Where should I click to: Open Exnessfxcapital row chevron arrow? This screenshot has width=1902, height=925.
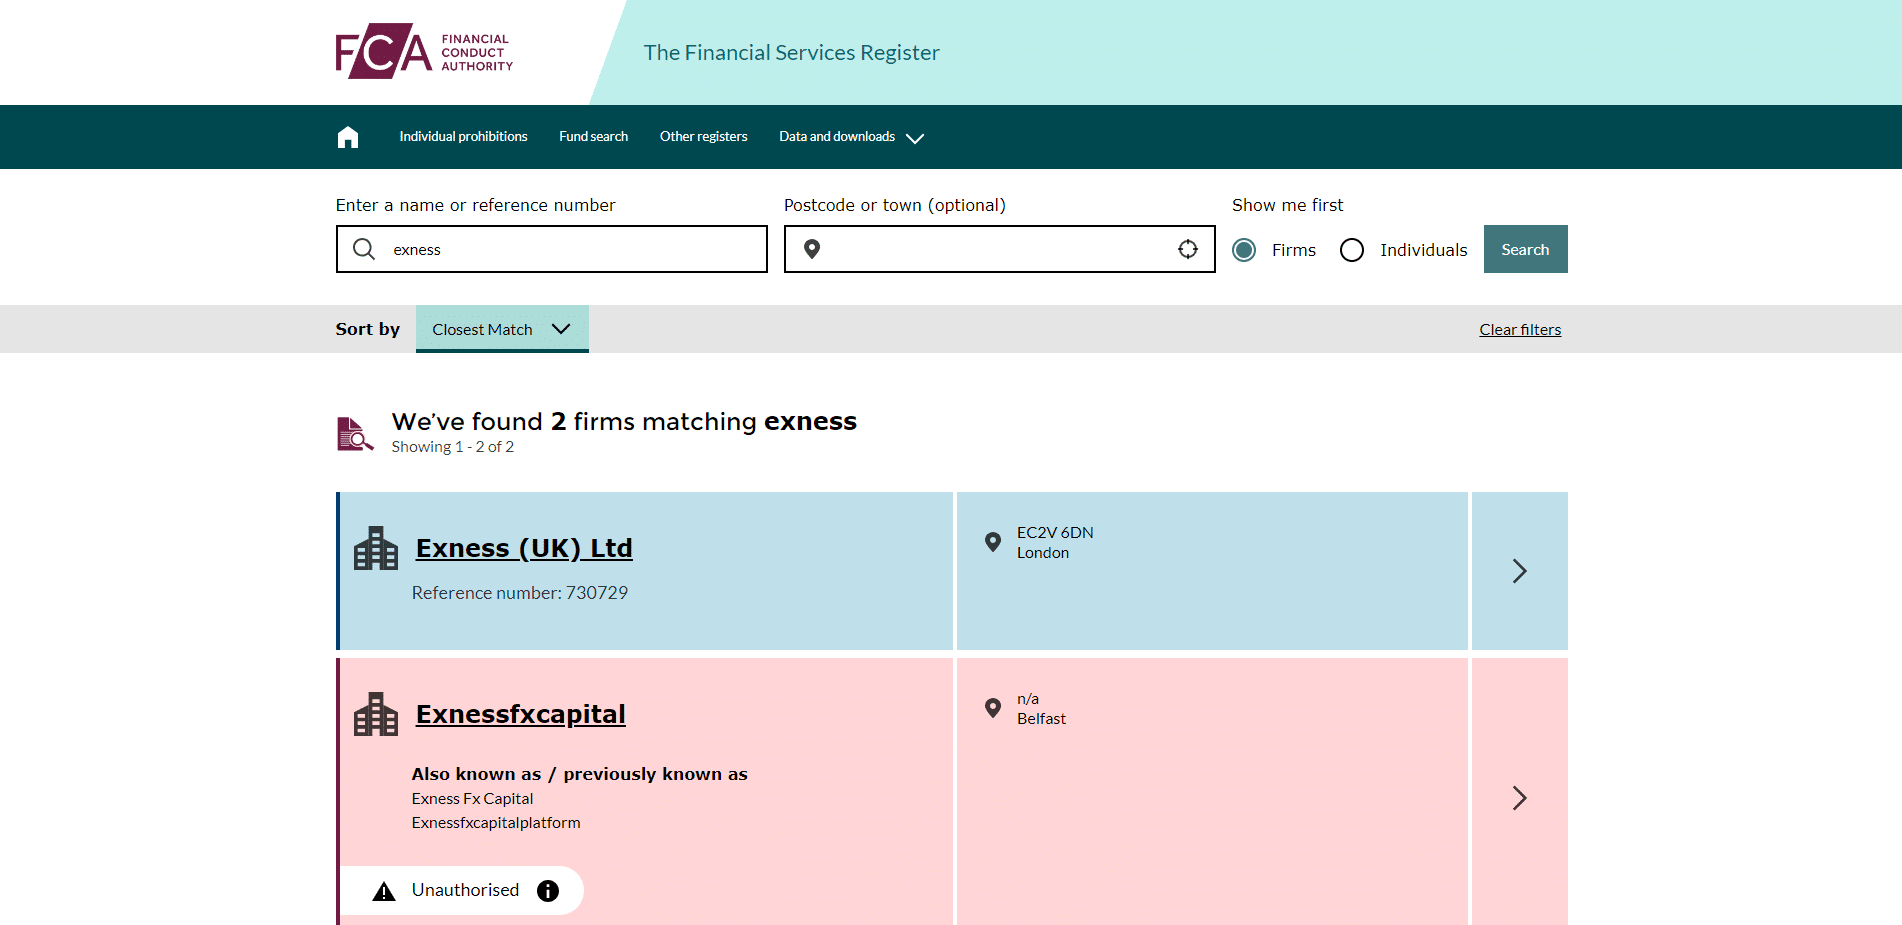pyautogui.click(x=1519, y=797)
